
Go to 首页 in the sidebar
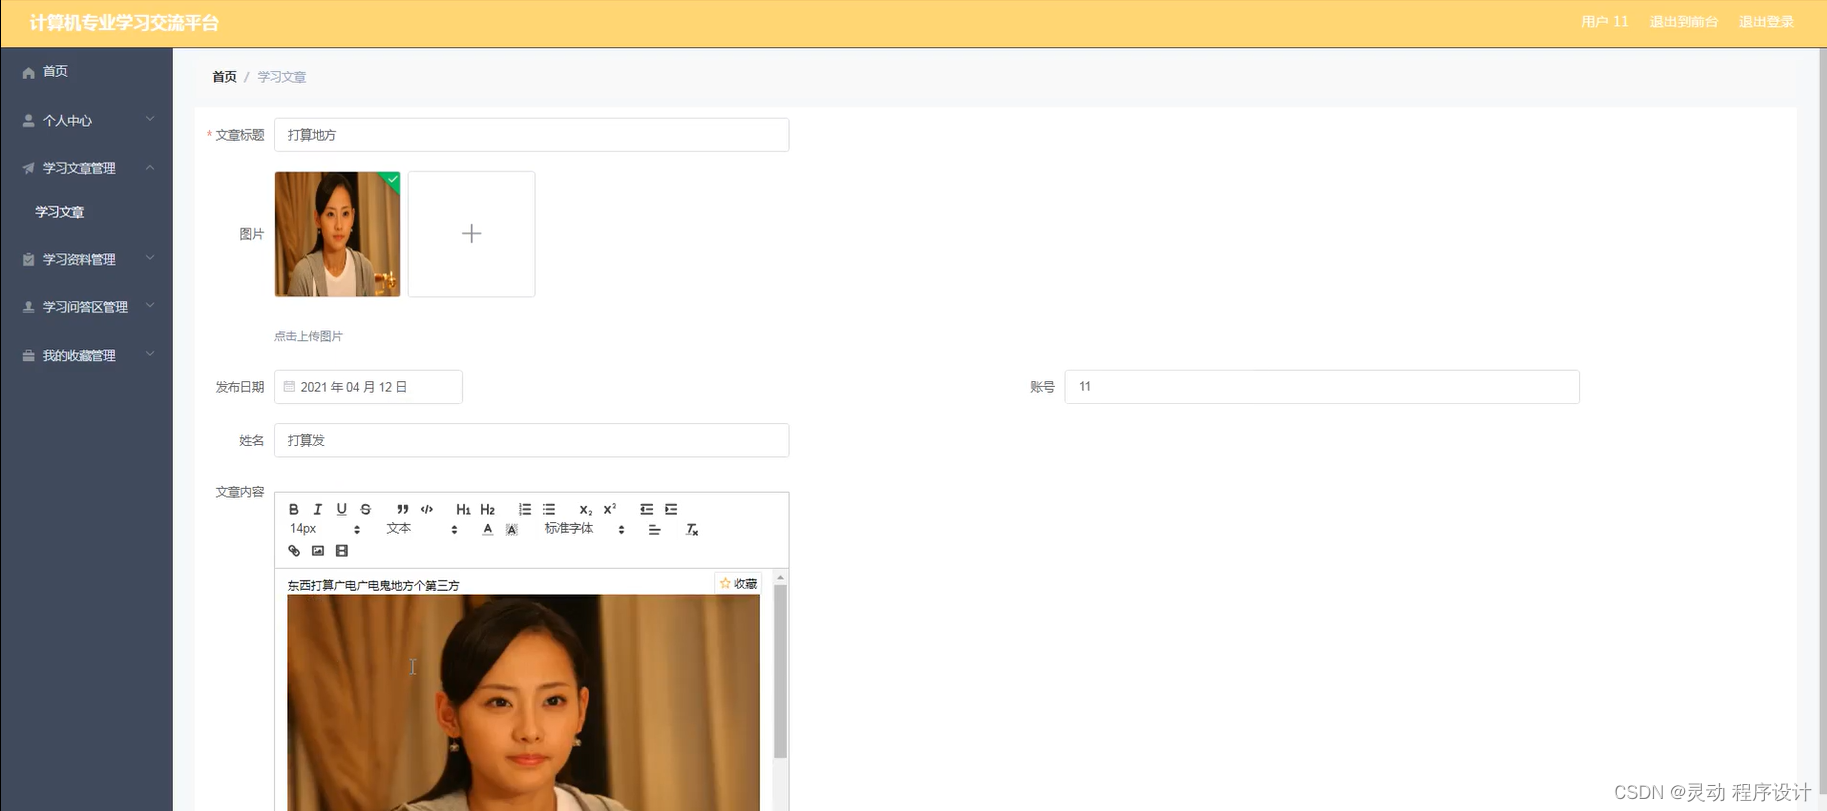coord(86,72)
